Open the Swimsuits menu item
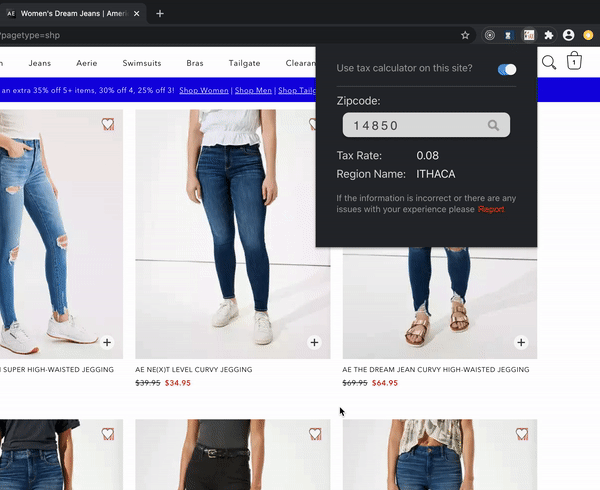 (x=142, y=63)
